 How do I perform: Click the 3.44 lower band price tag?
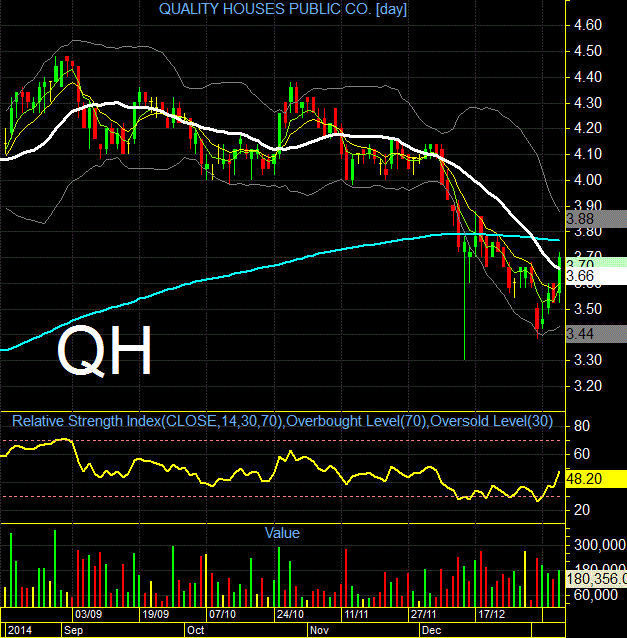pos(596,334)
